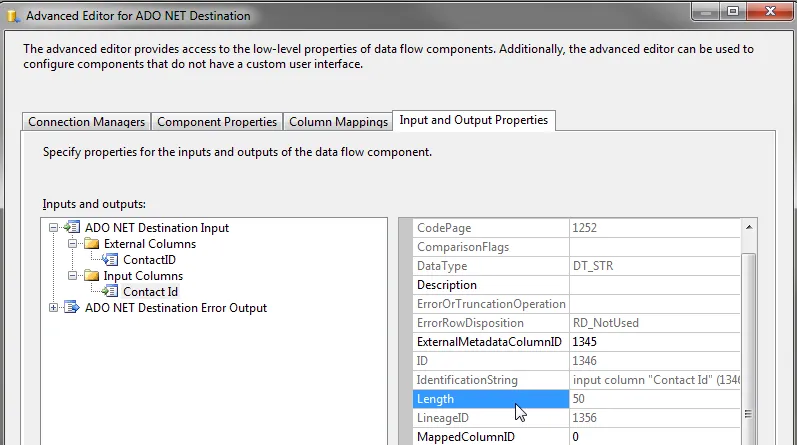Click the Input Columns folder icon
Screen dimensions: 797x445
pos(91,276)
